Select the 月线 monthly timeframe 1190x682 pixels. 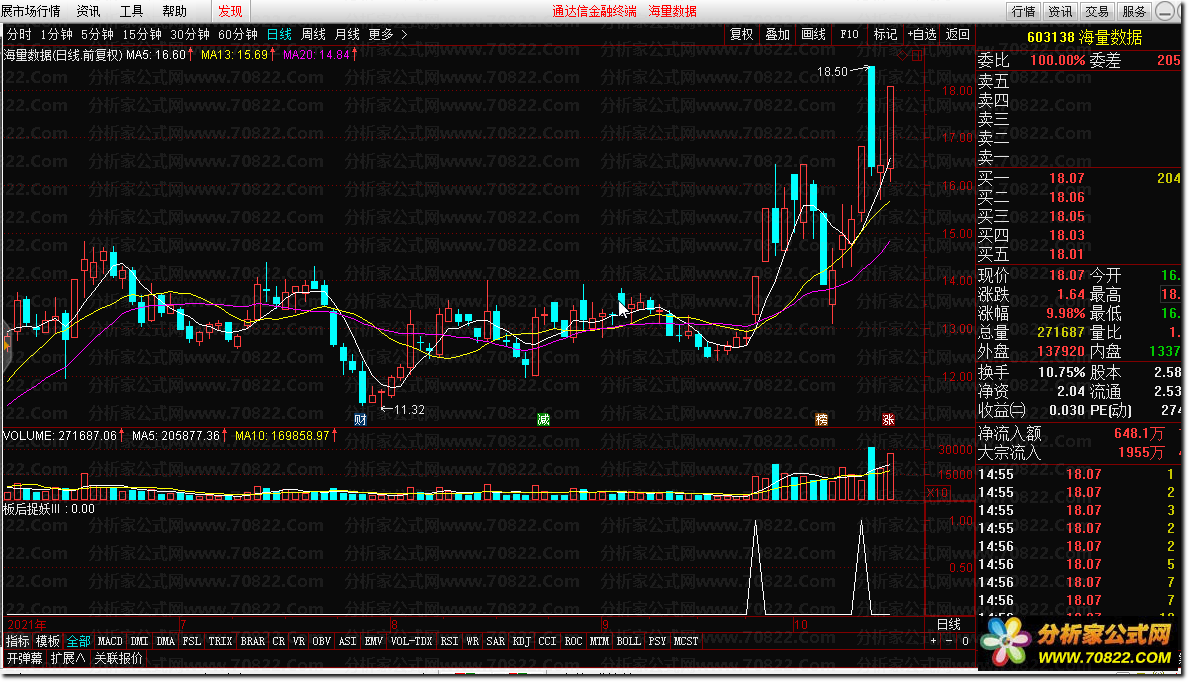tap(347, 34)
